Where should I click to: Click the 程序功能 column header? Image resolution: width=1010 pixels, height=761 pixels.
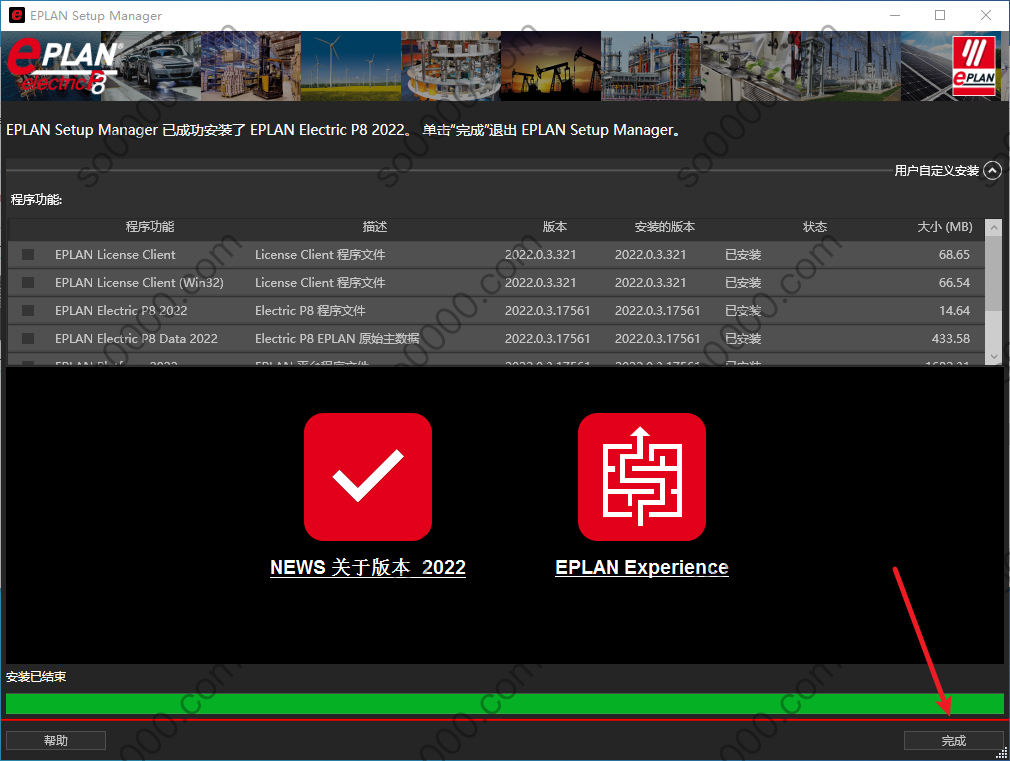pyautogui.click(x=149, y=227)
